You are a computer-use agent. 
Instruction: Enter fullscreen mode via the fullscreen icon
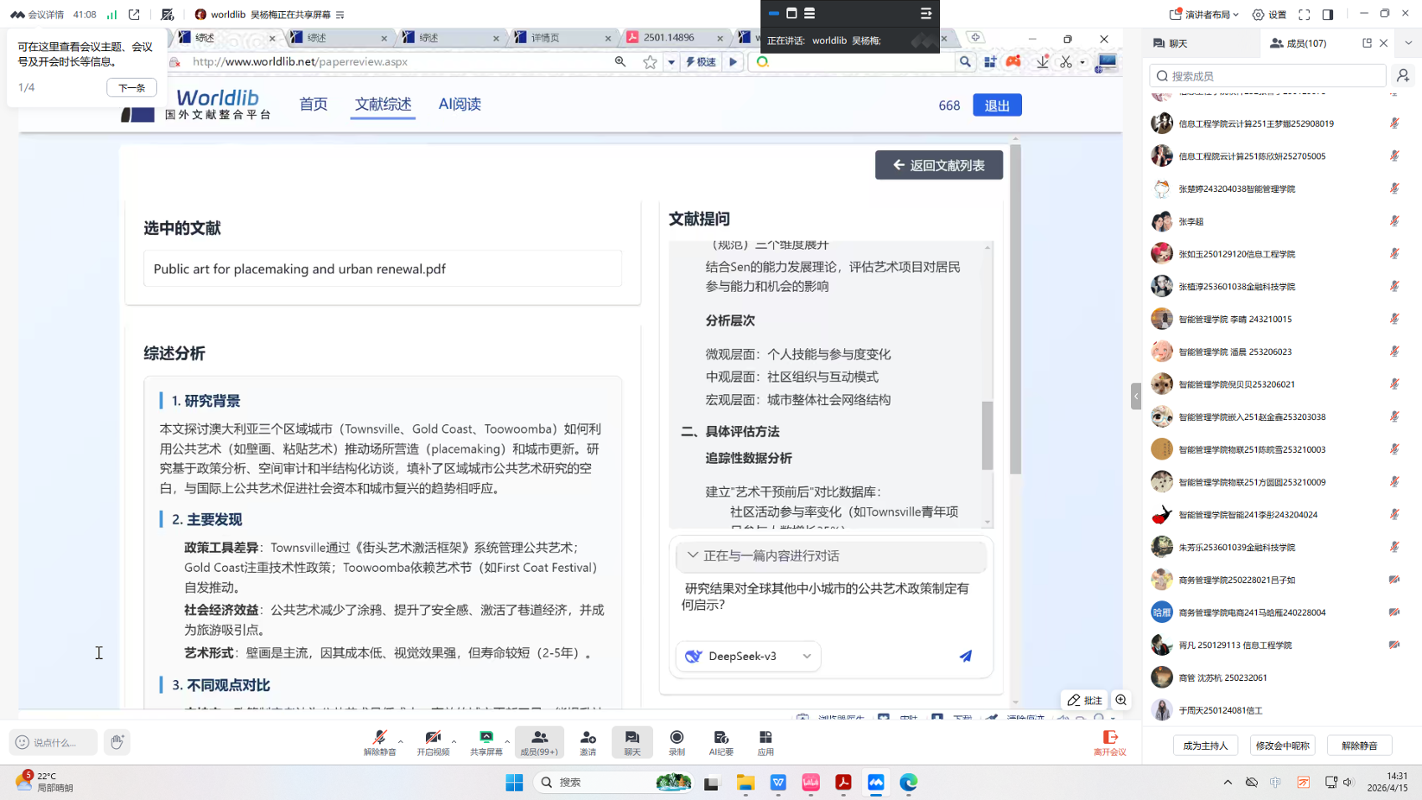(x=1304, y=15)
